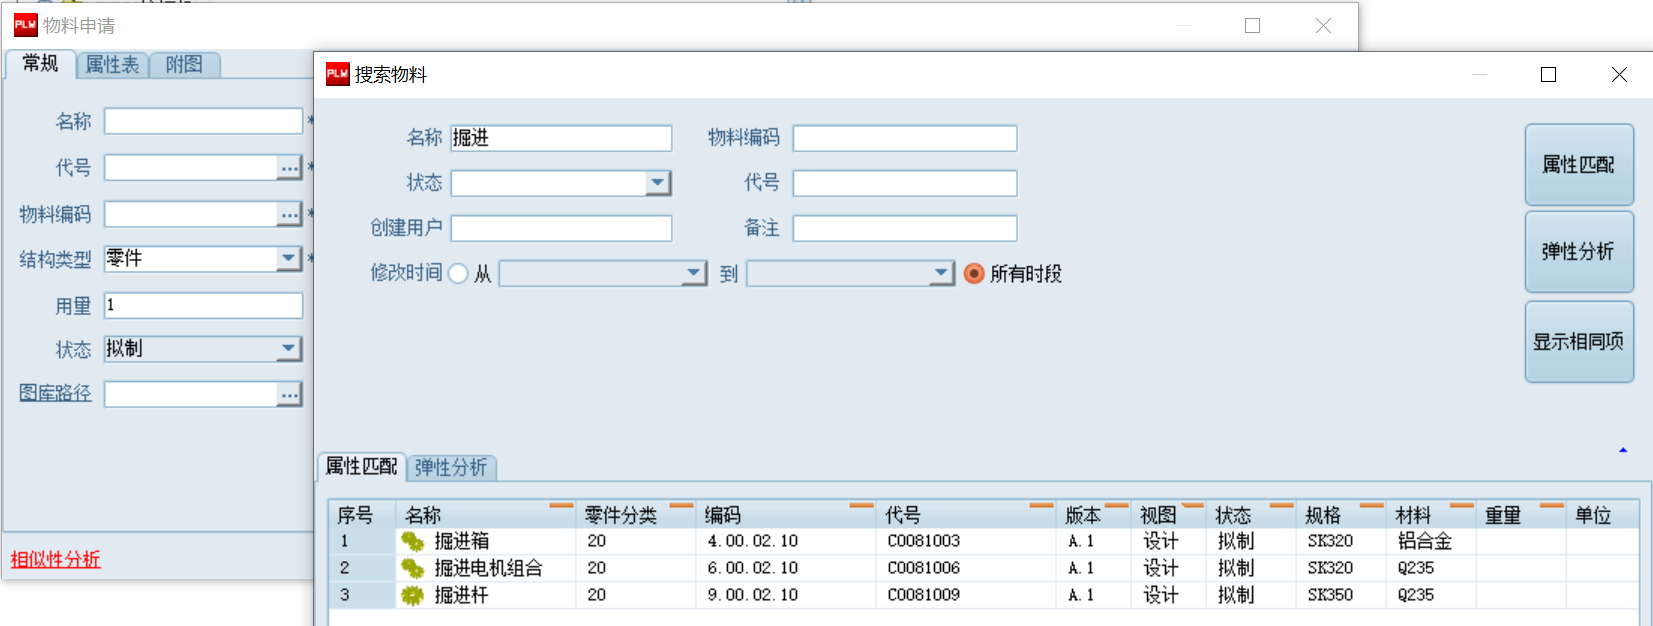Open the 从 start date dropdown
This screenshot has height=626, width=1653.
click(694, 273)
